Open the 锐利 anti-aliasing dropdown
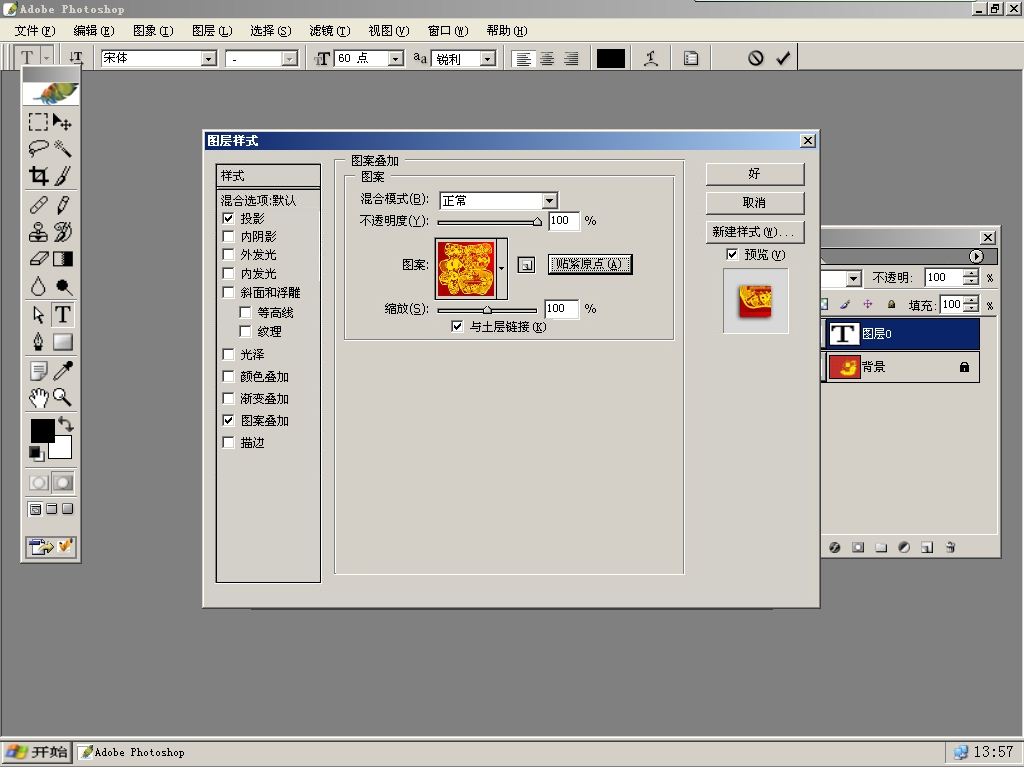 487,59
